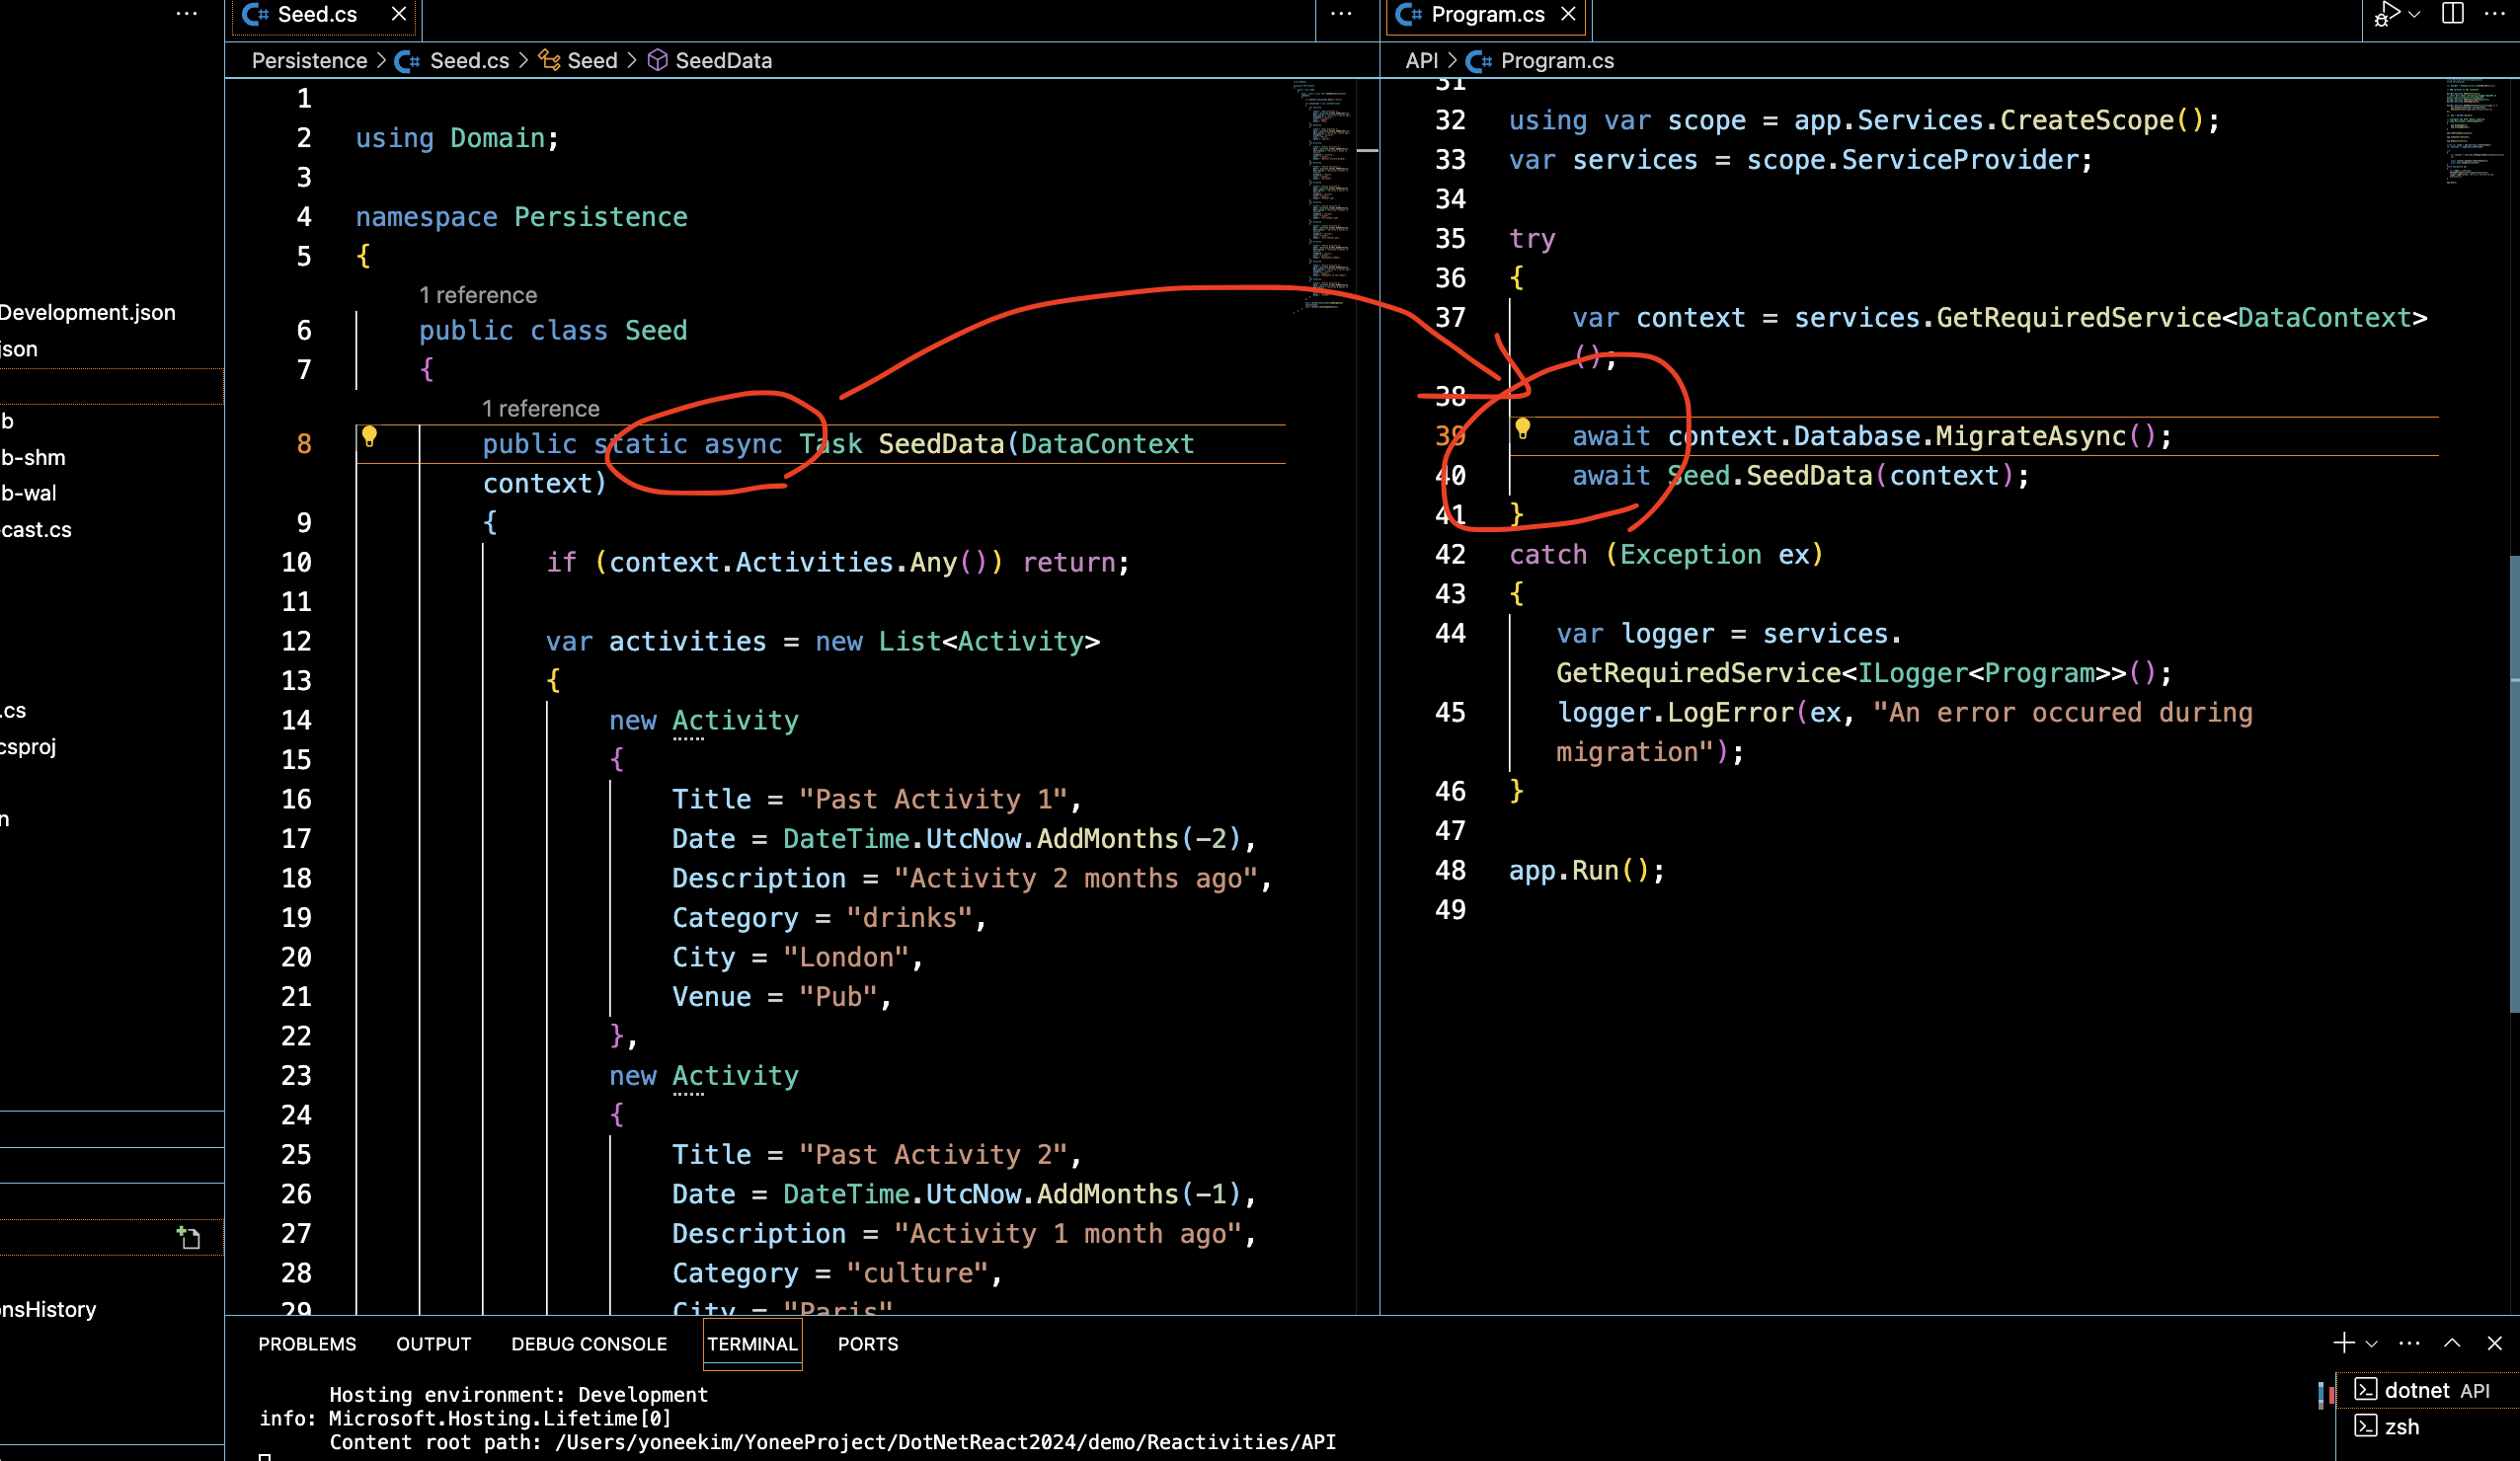Open the terminal panel more actions menu

pyautogui.click(x=2410, y=1343)
